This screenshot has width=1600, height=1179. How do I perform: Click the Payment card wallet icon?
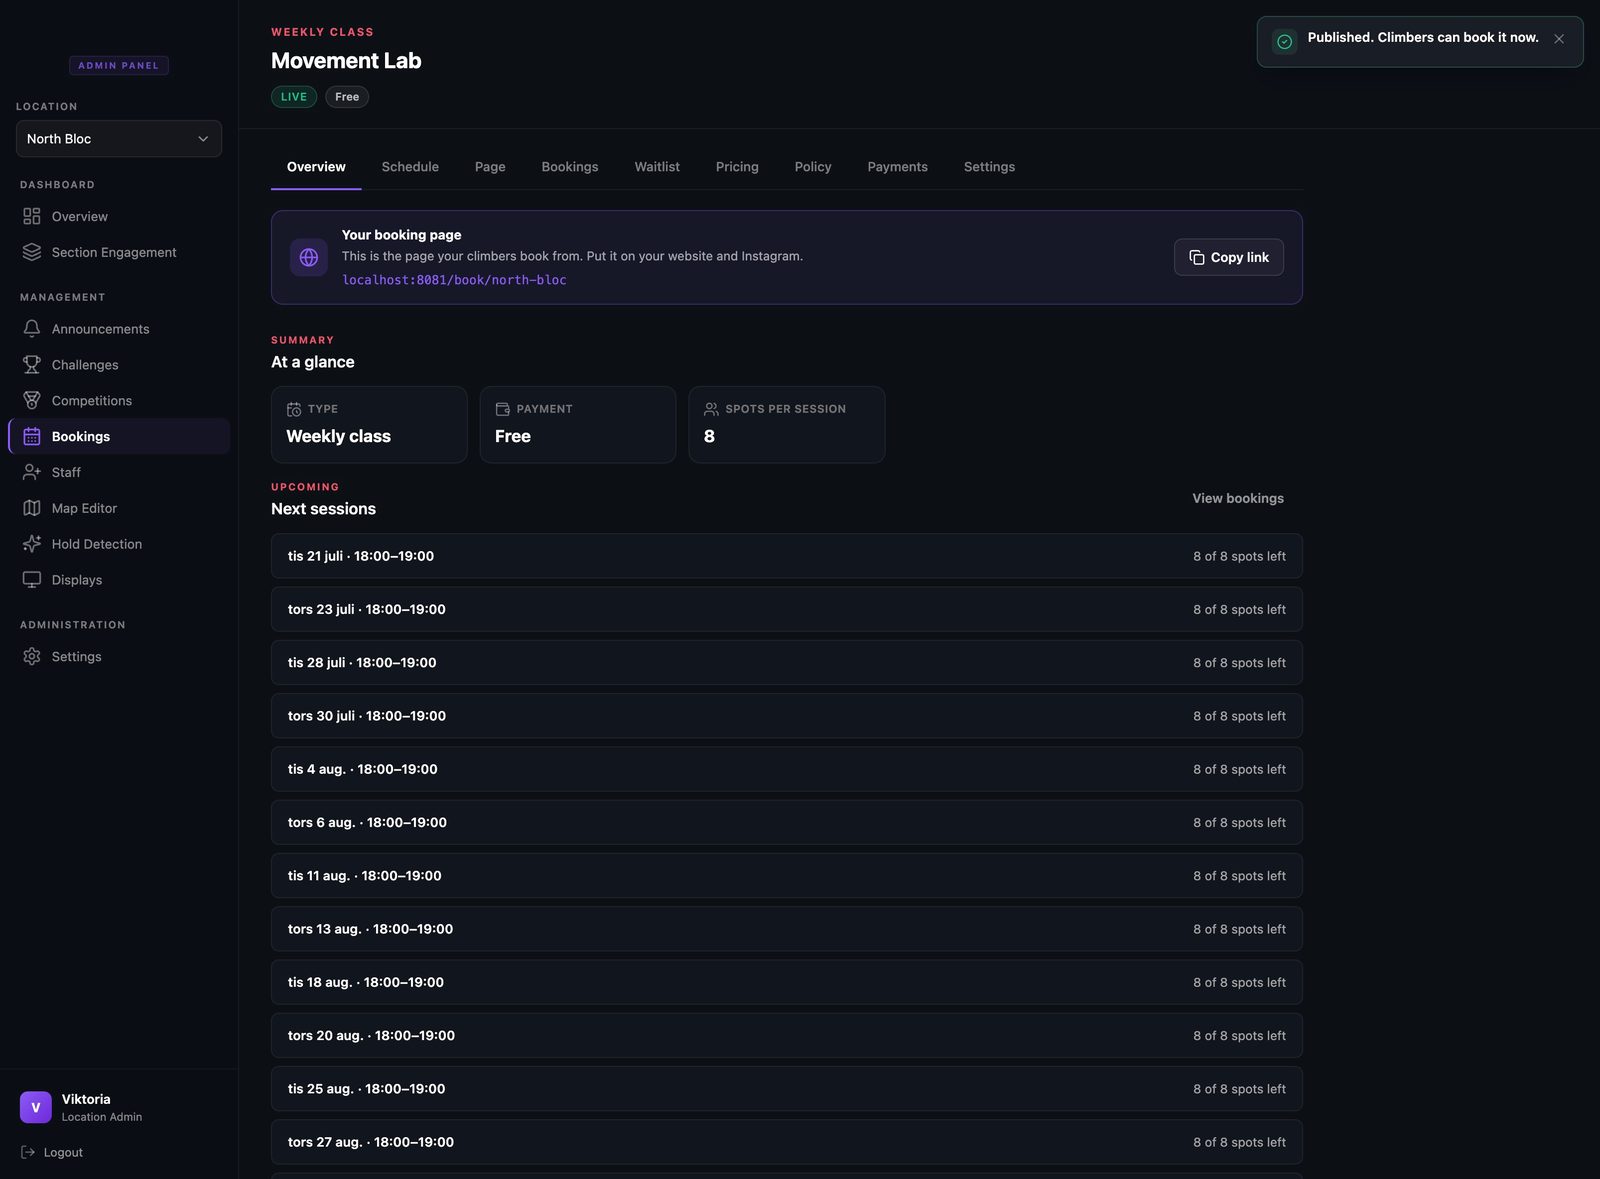503,409
